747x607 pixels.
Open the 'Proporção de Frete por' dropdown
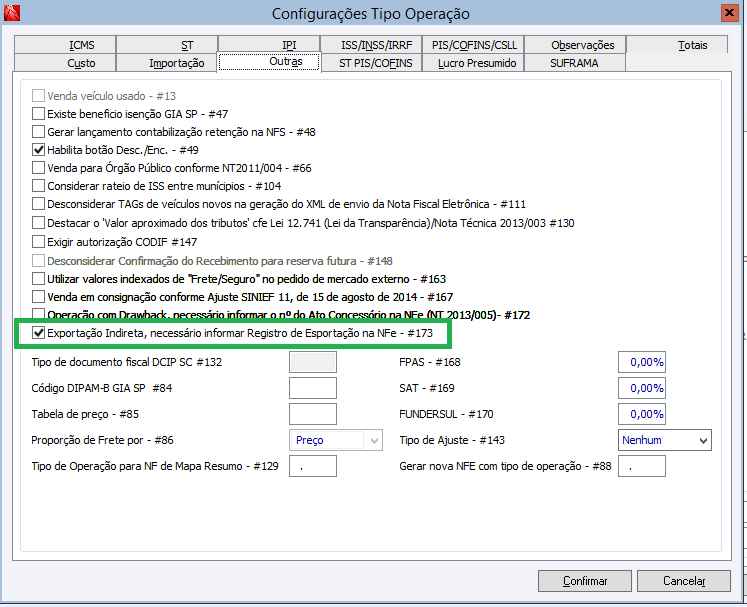[x=374, y=440]
